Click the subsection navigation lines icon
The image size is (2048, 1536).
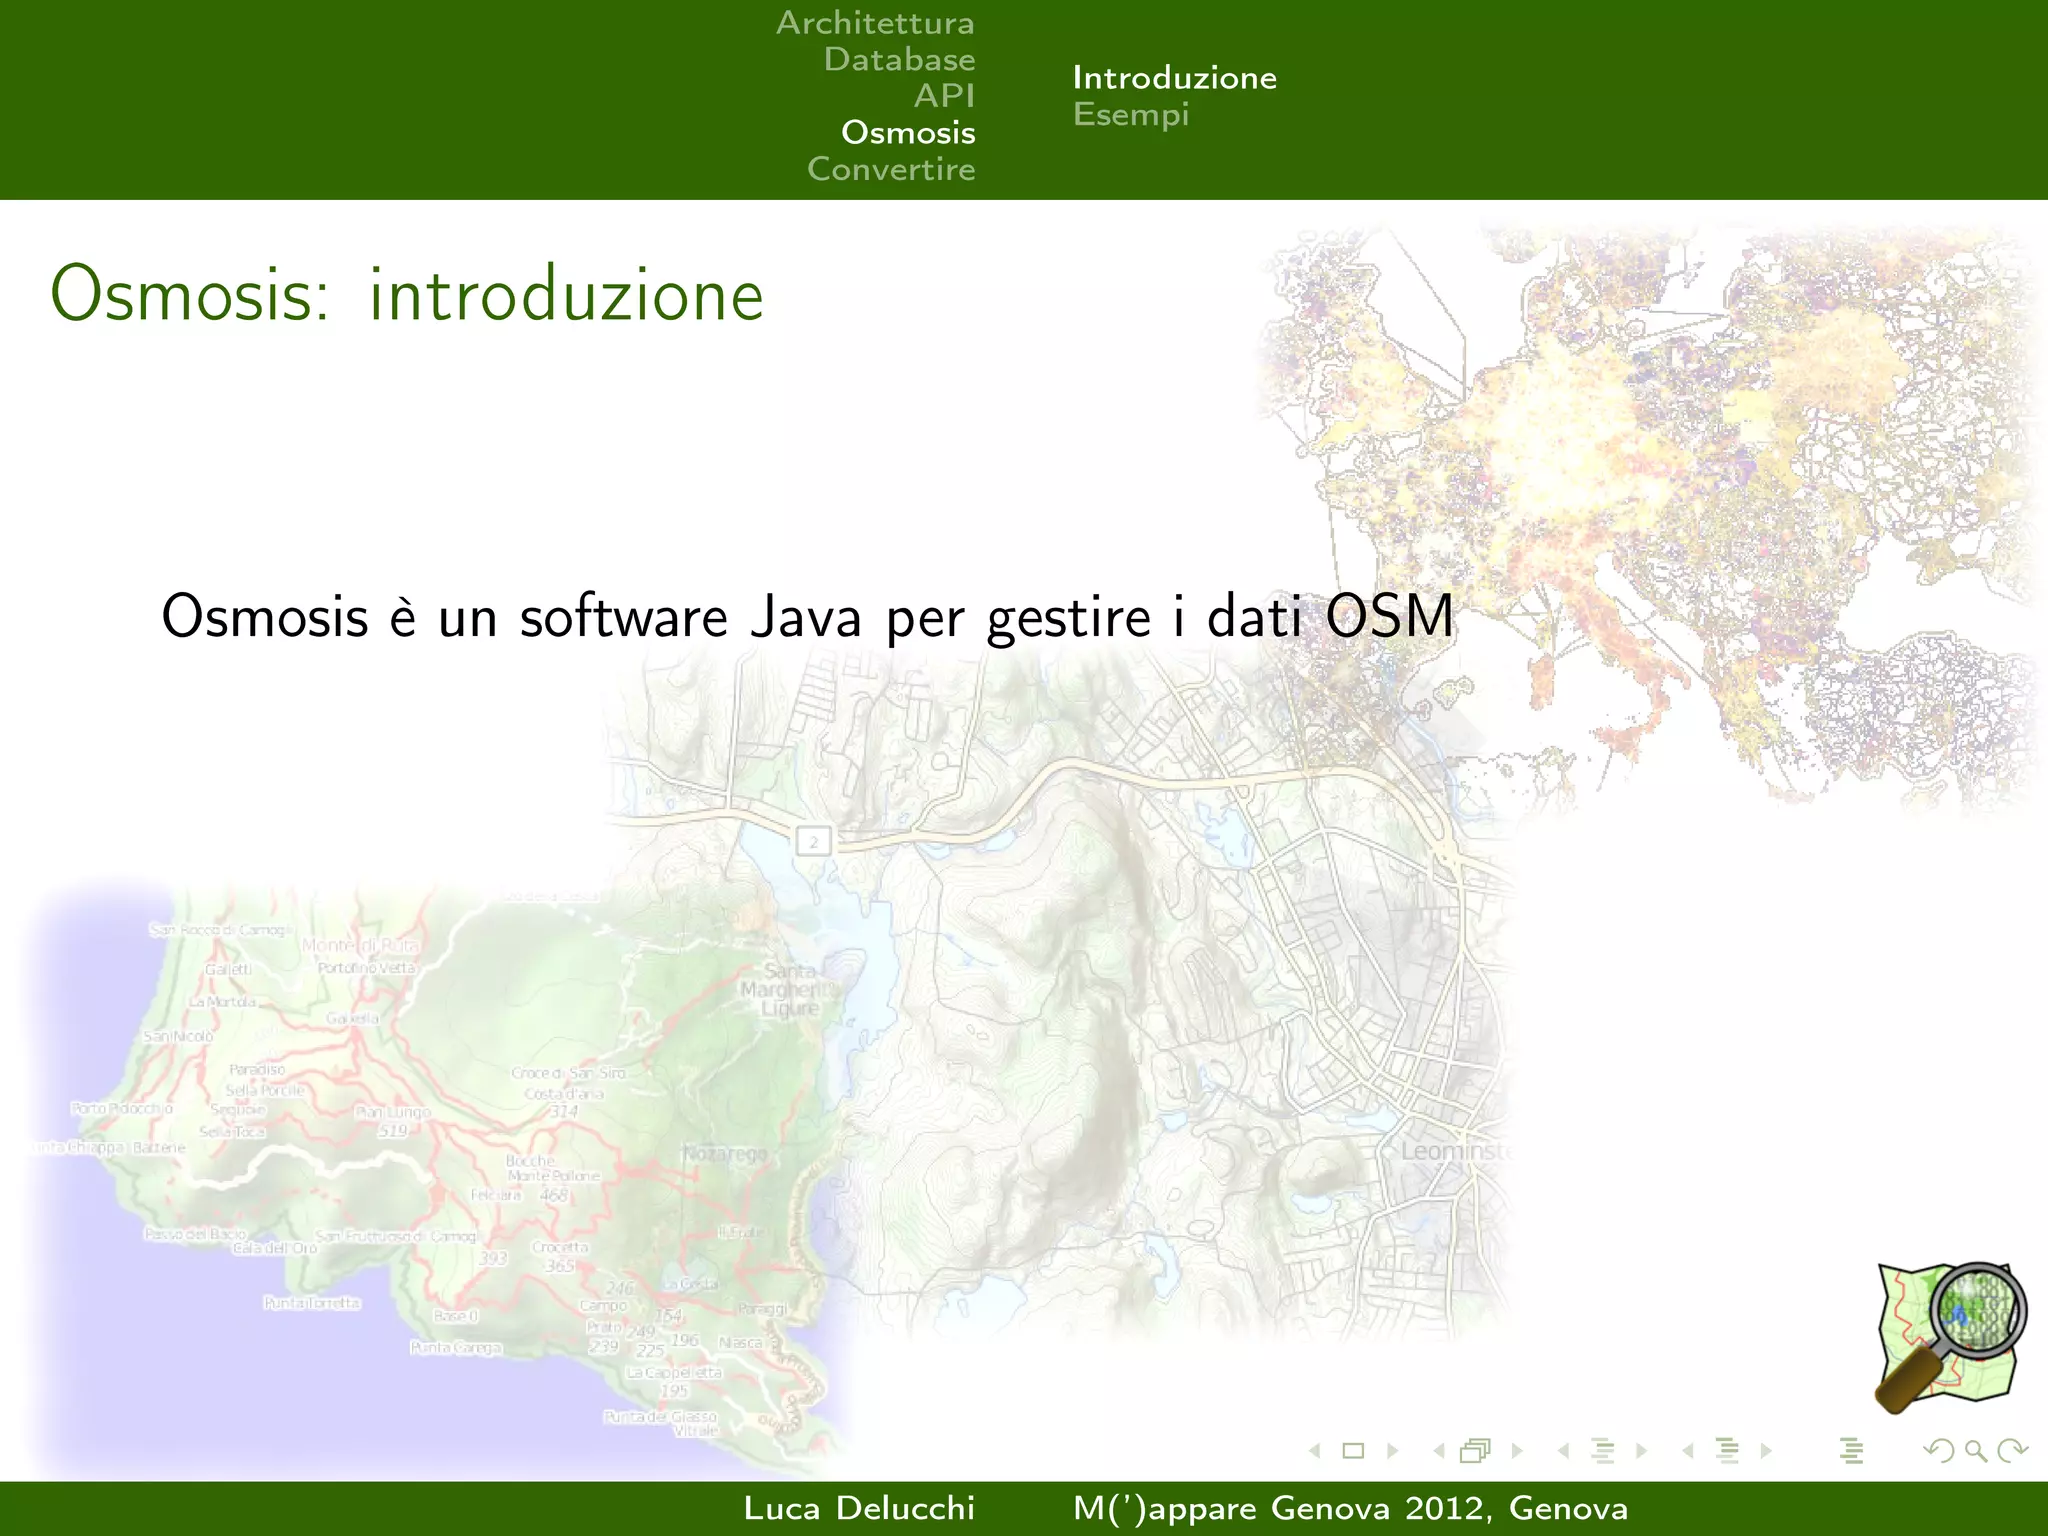1603,1450
